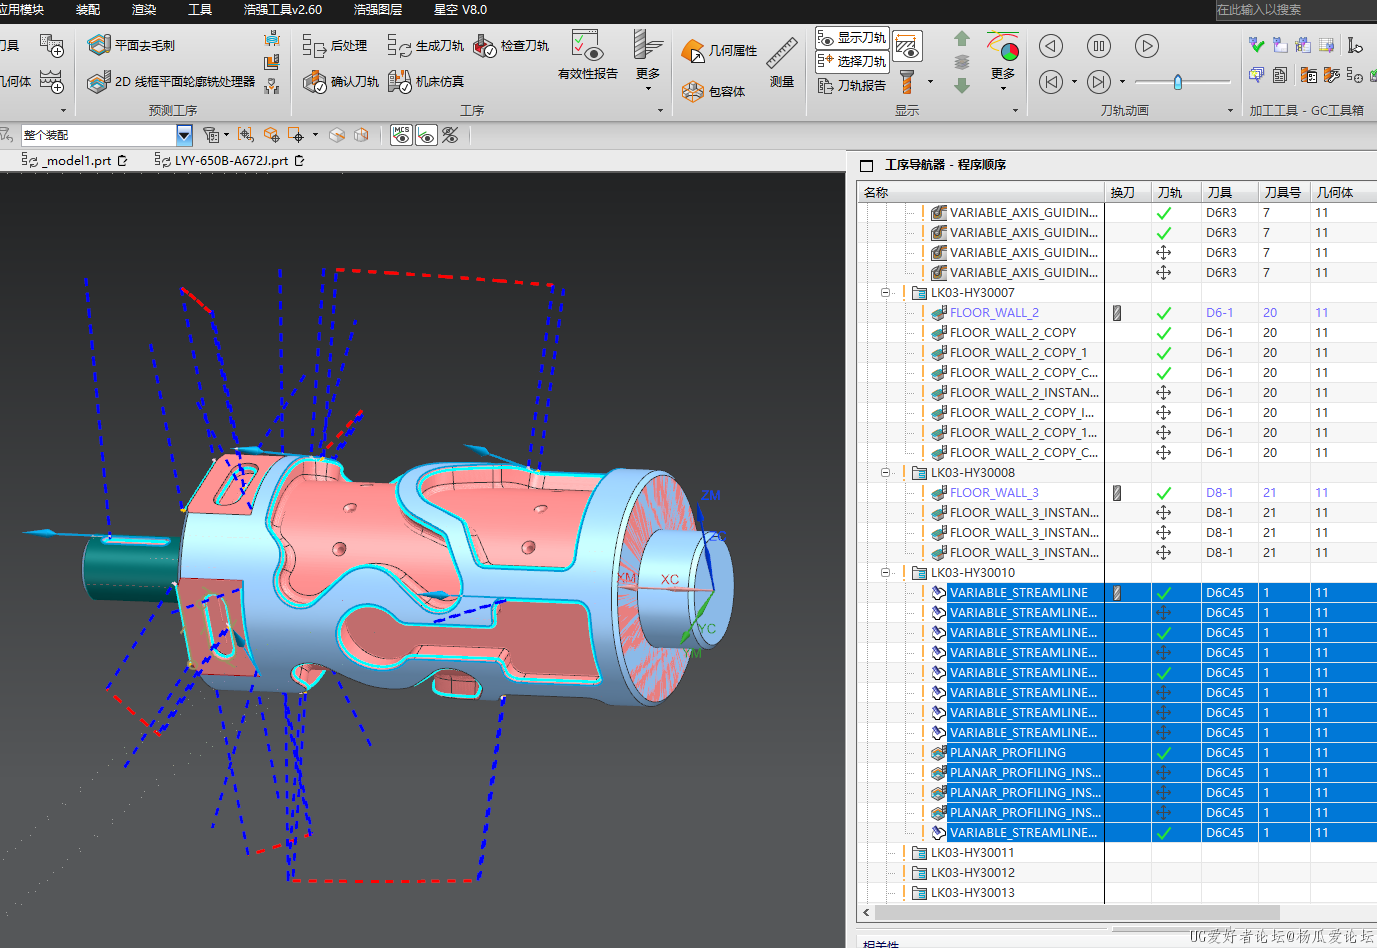
Task: Open the step-forward playback dropdown arrow
Action: pyautogui.click(x=1121, y=82)
